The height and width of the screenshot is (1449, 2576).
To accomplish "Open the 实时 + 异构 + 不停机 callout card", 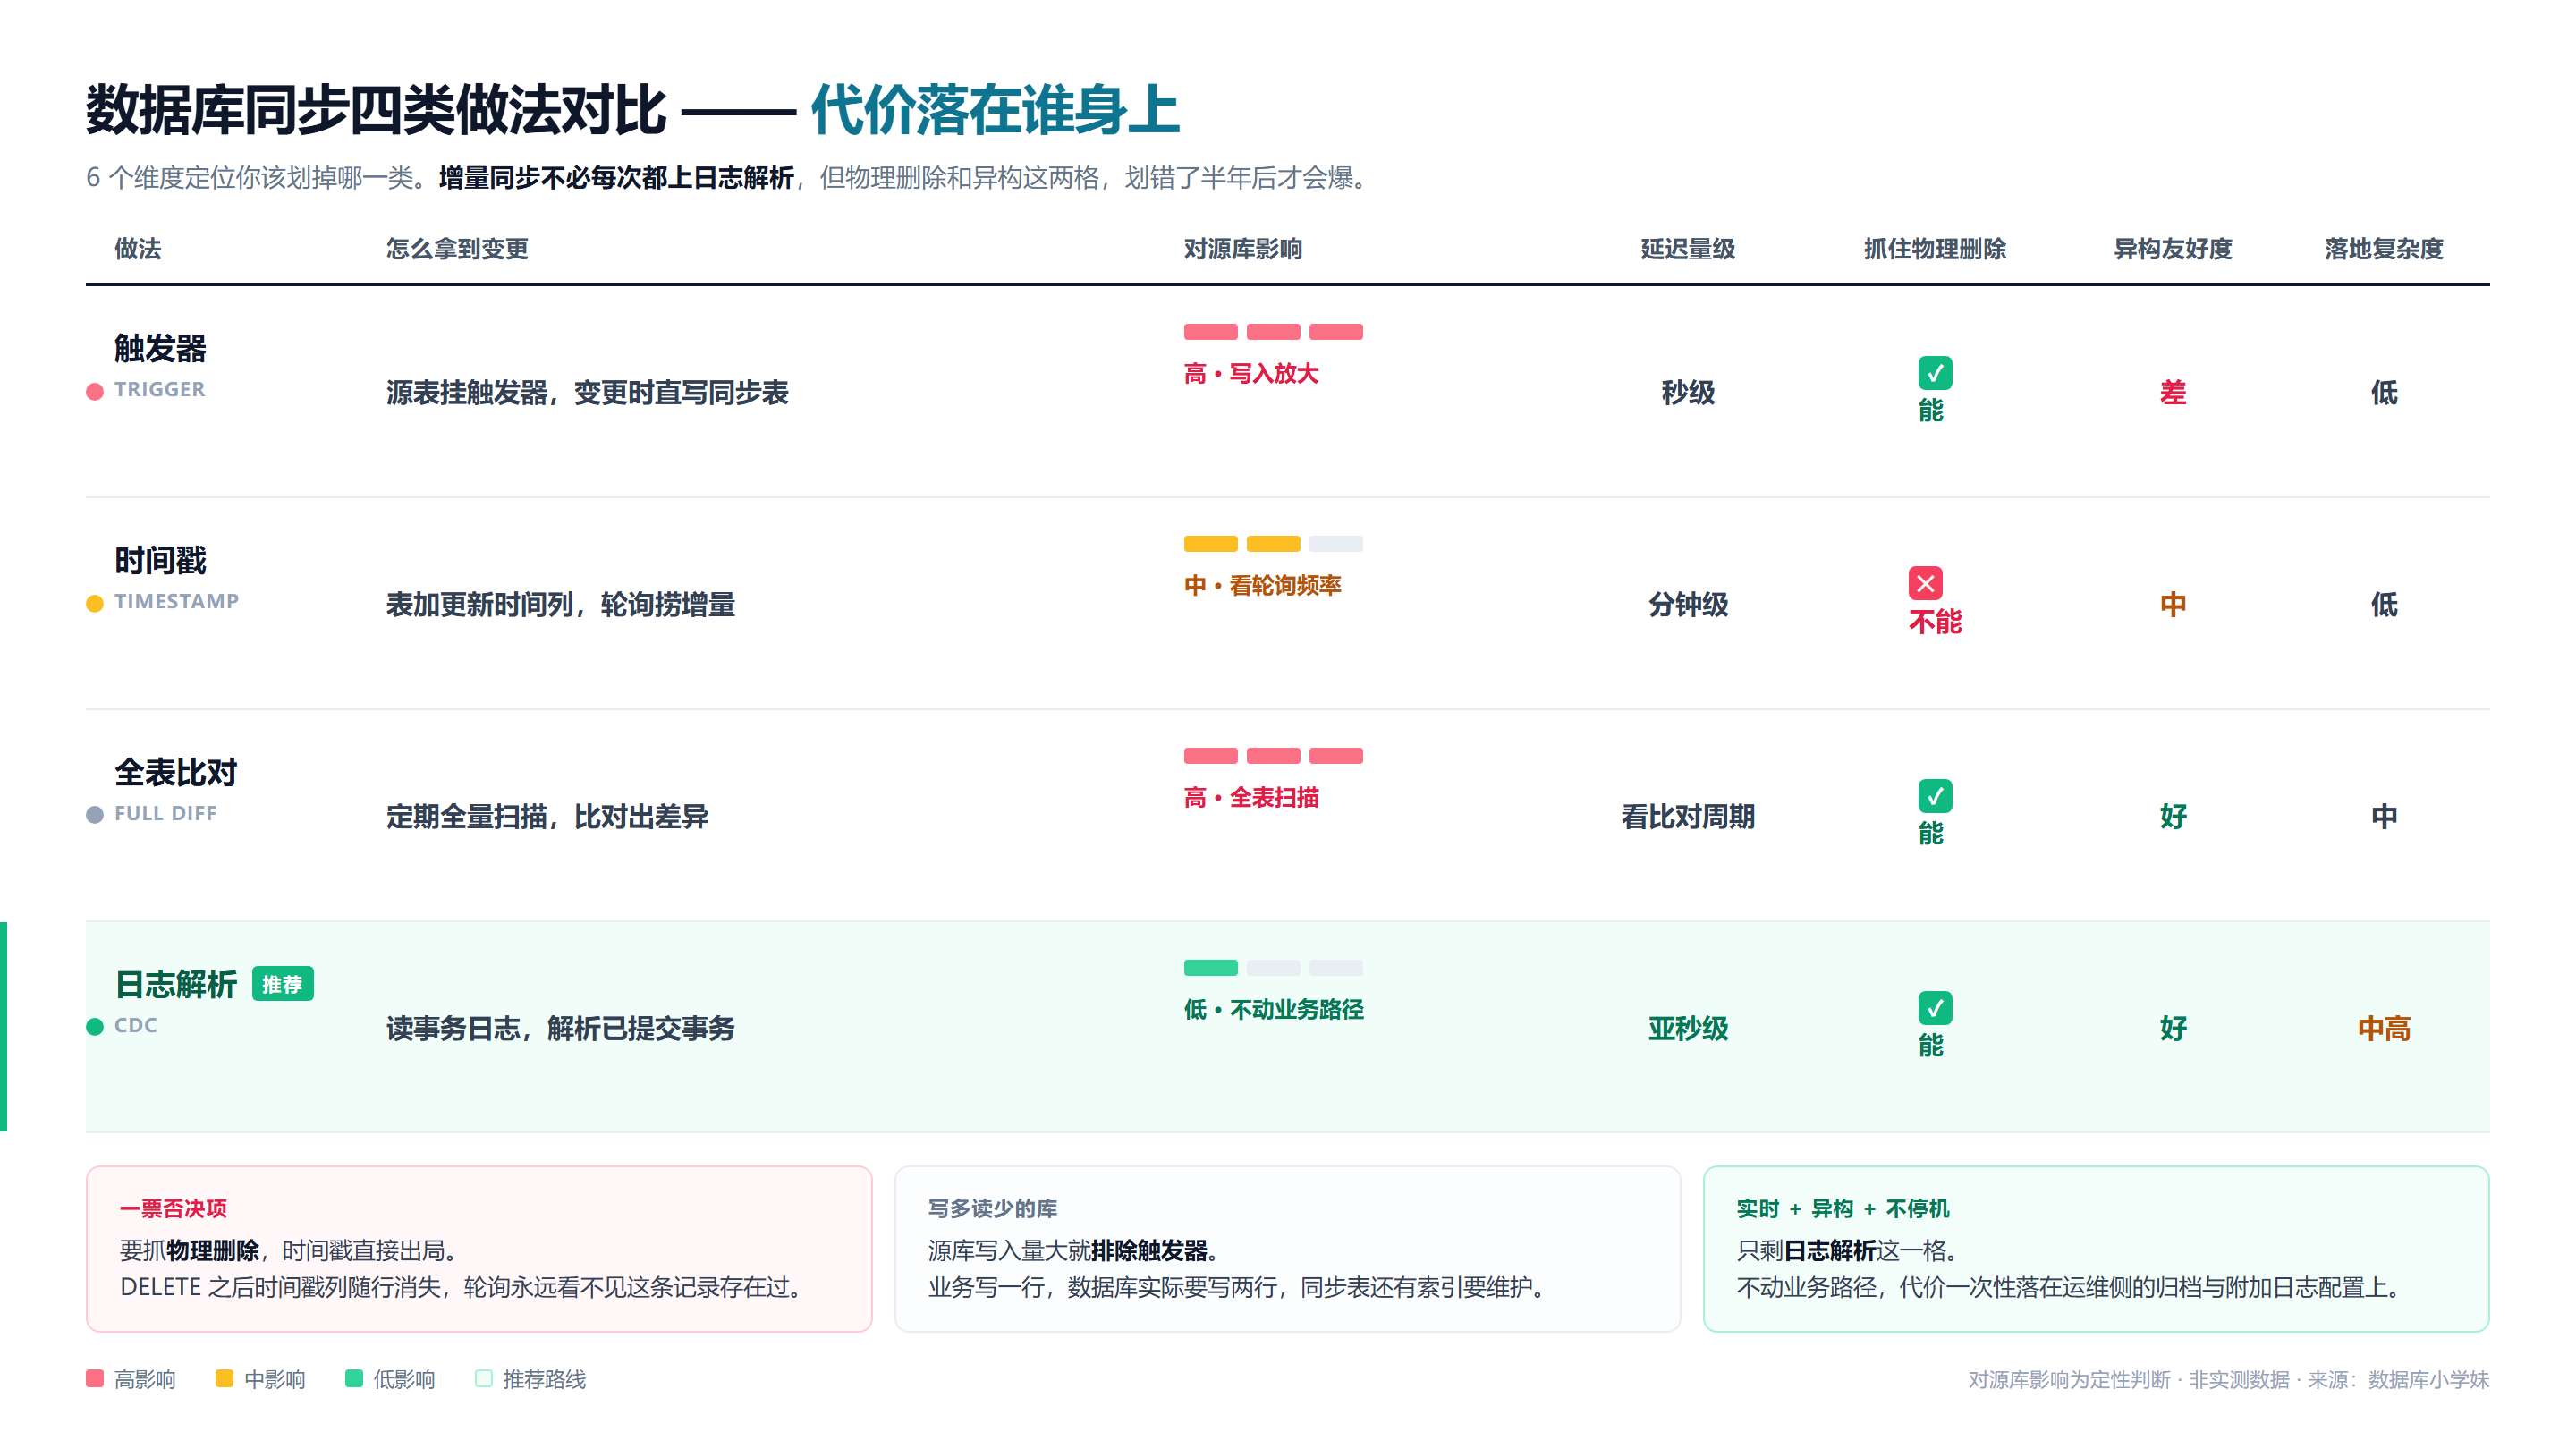I will coord(2096,1249).
